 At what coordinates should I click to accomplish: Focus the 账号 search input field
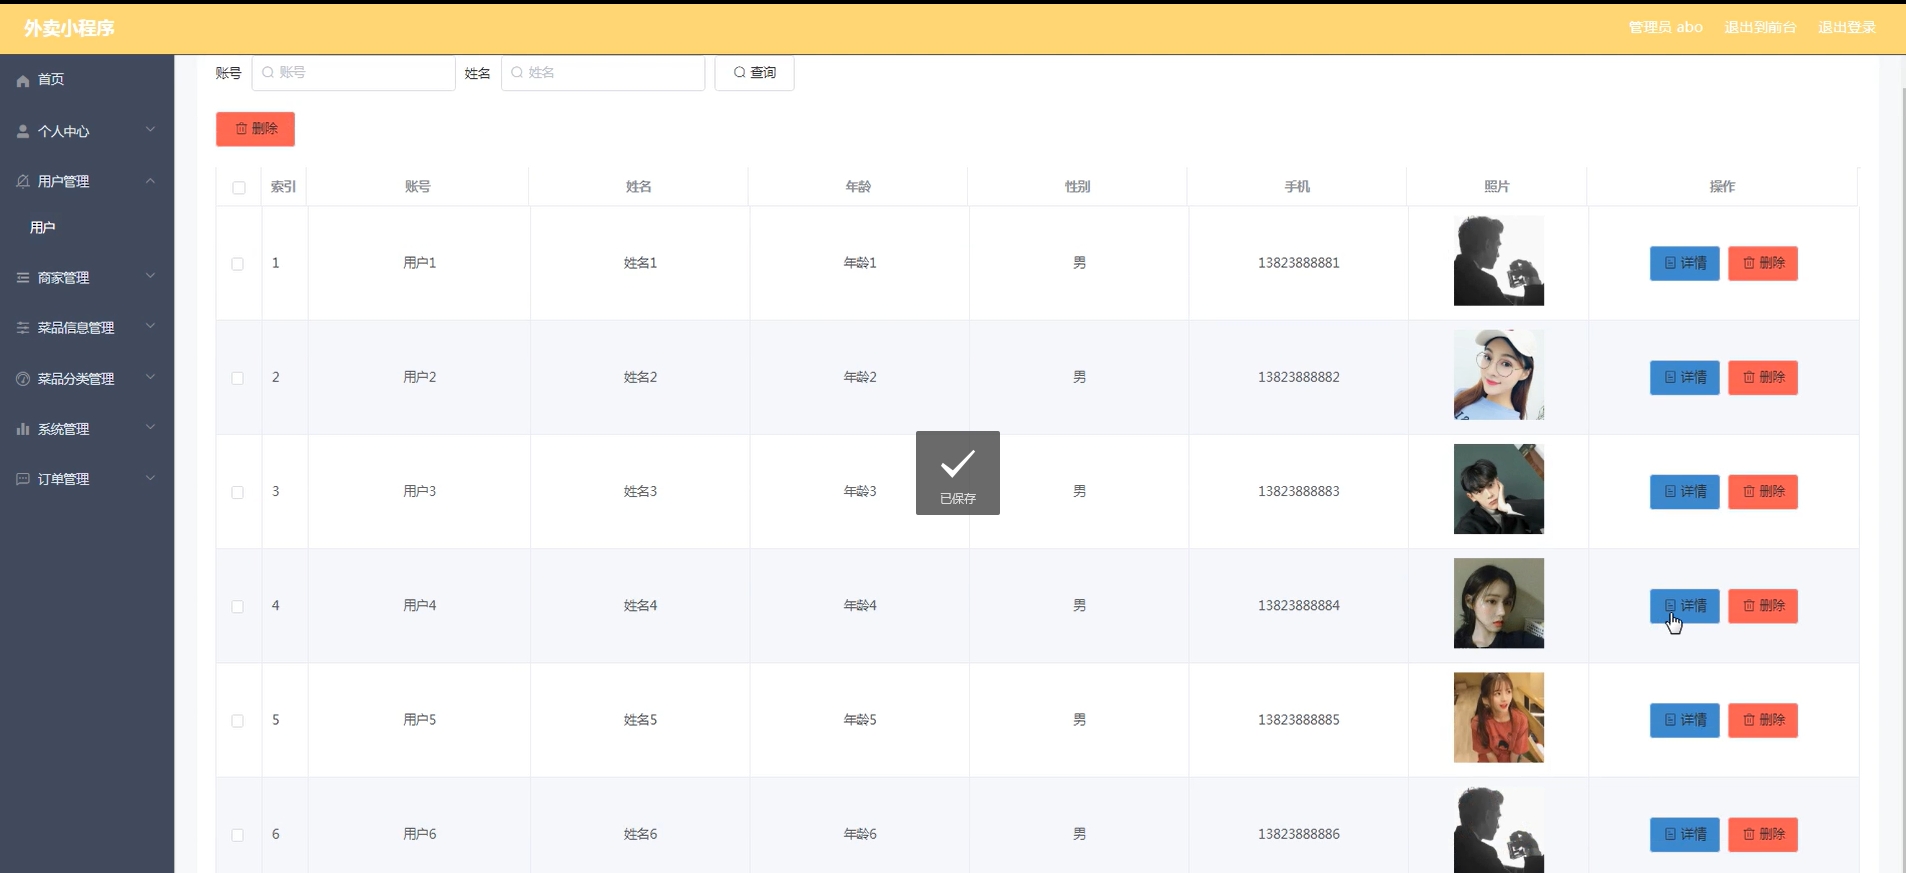coord(354,73)
